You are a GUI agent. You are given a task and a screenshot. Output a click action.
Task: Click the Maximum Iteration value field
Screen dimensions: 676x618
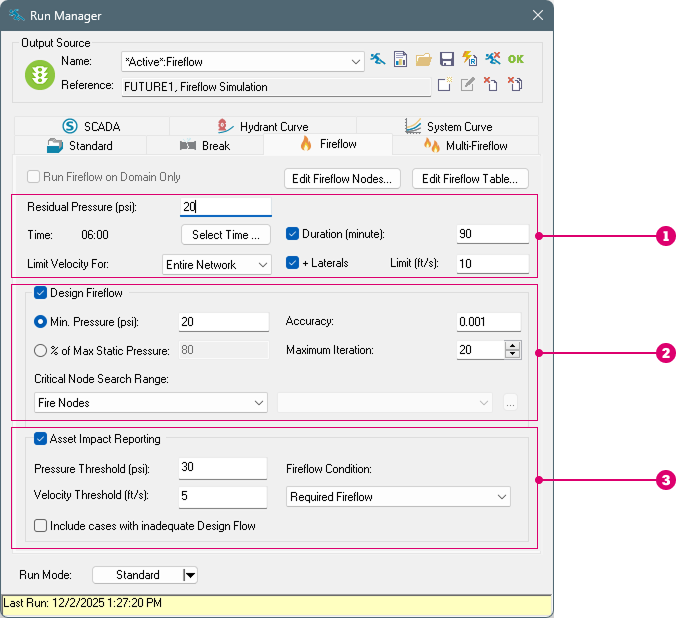pyautogui.click(x=481, y=350)
